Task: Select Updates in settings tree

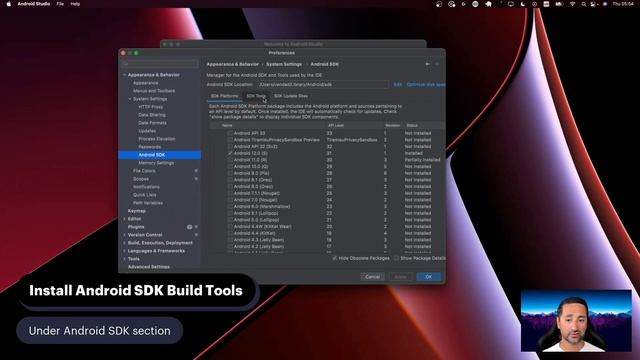Action: point(147,131)
